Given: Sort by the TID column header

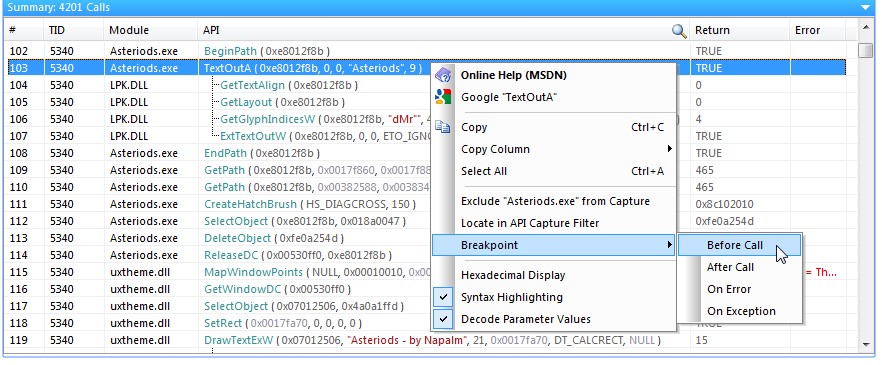Looking at the screenshot, I should coord(74,30).
